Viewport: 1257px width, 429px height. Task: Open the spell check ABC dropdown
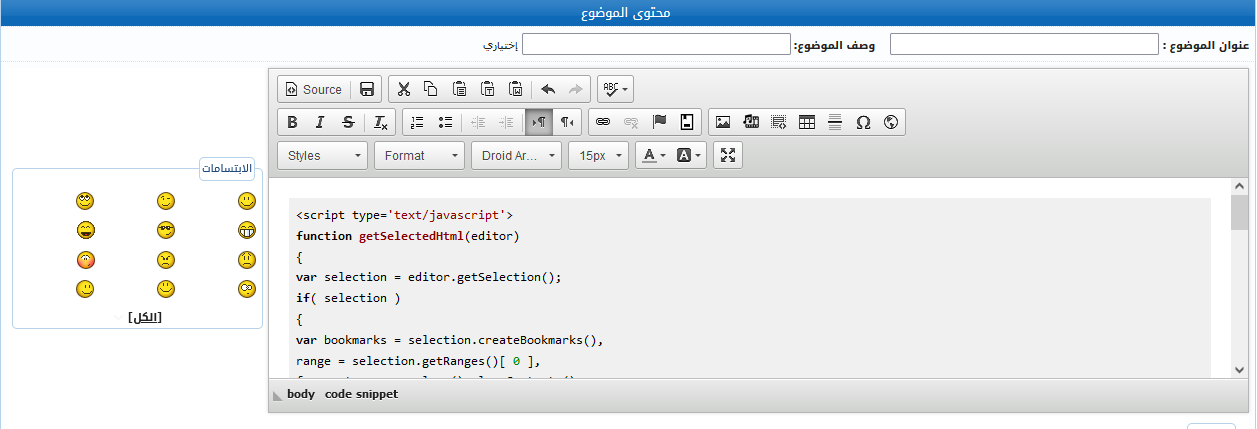click(615, 89)
